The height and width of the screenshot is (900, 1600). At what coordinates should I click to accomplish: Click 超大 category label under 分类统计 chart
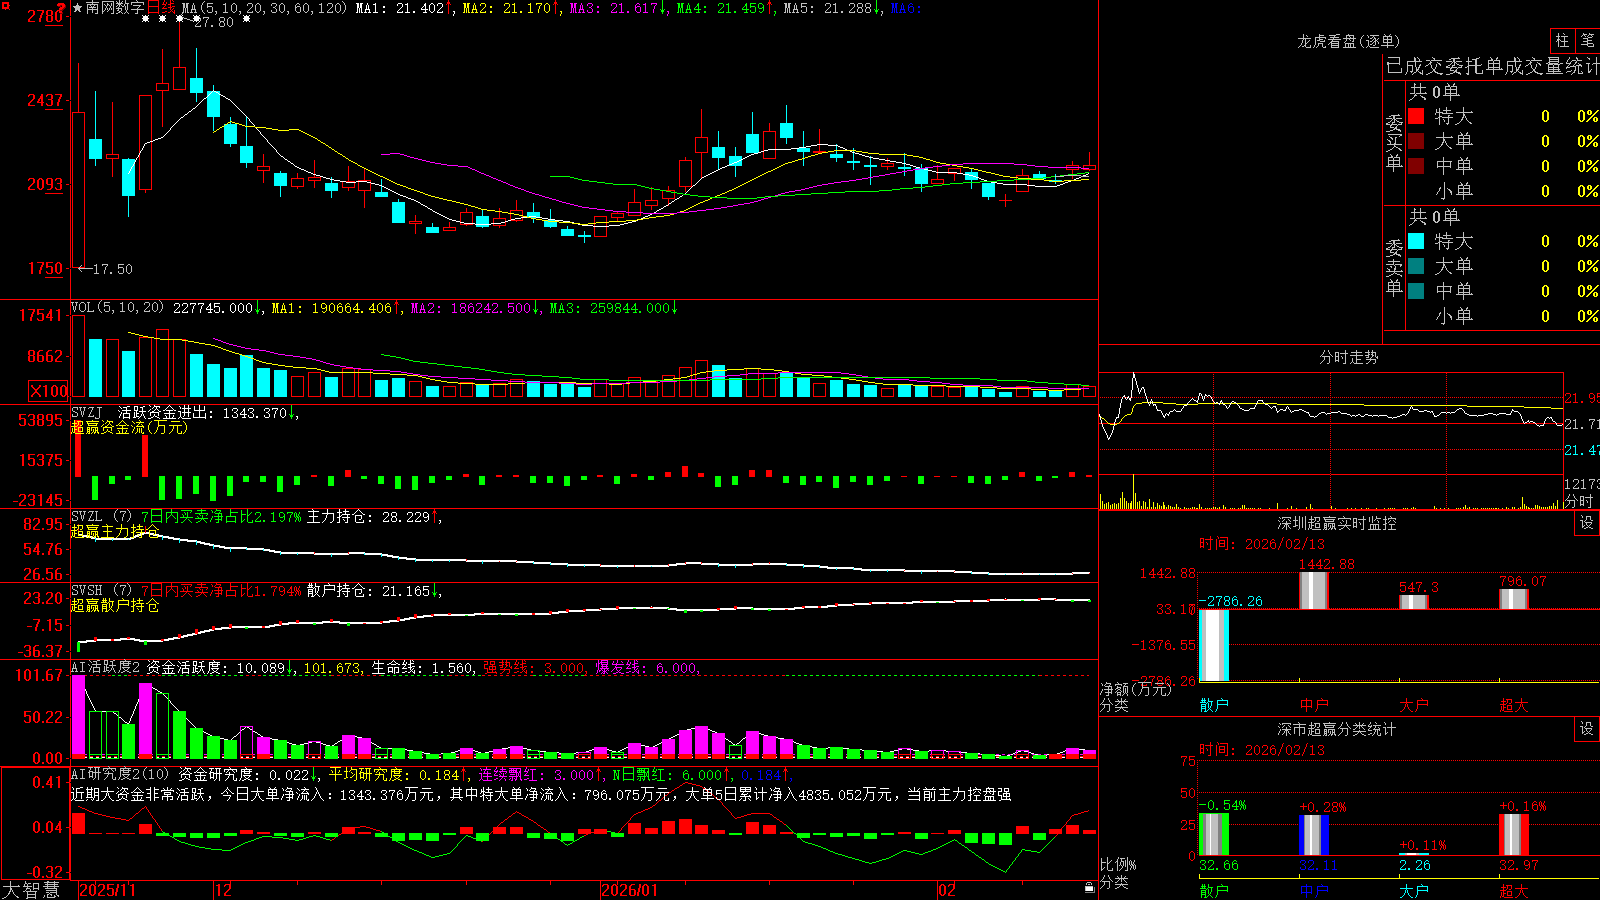(1514, 891)
